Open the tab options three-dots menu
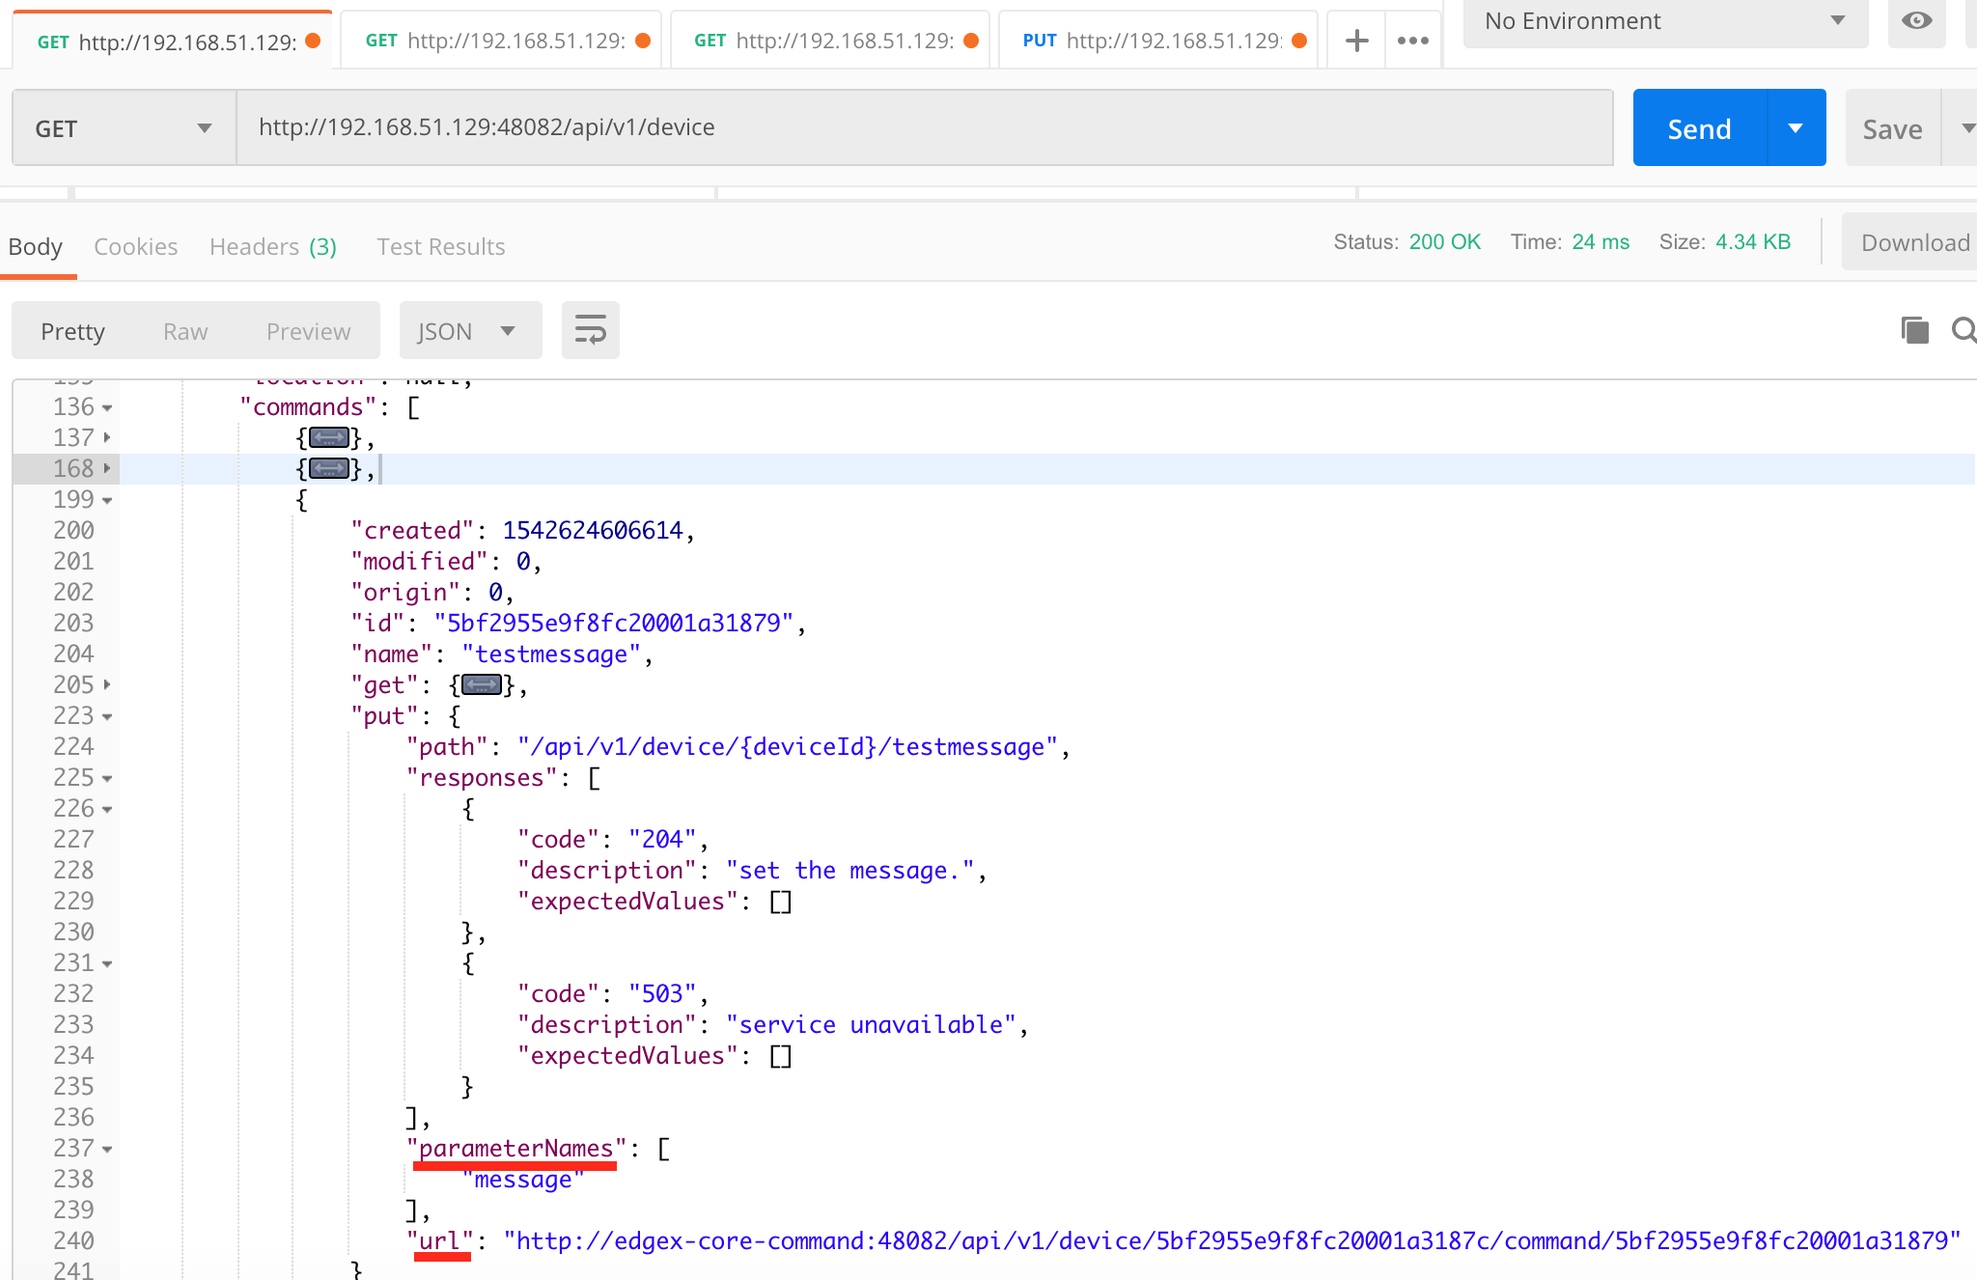 tap(1413, 41)
